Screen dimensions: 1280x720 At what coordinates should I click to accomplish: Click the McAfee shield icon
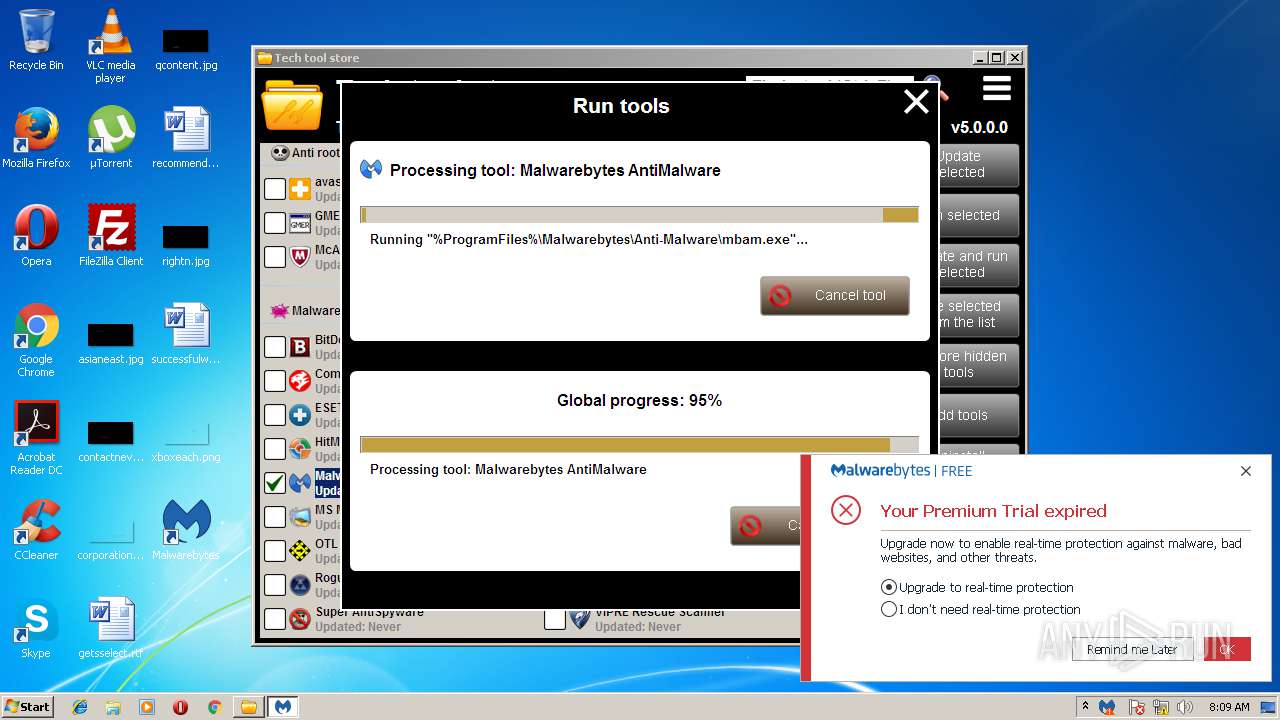(x=300, y=257)
